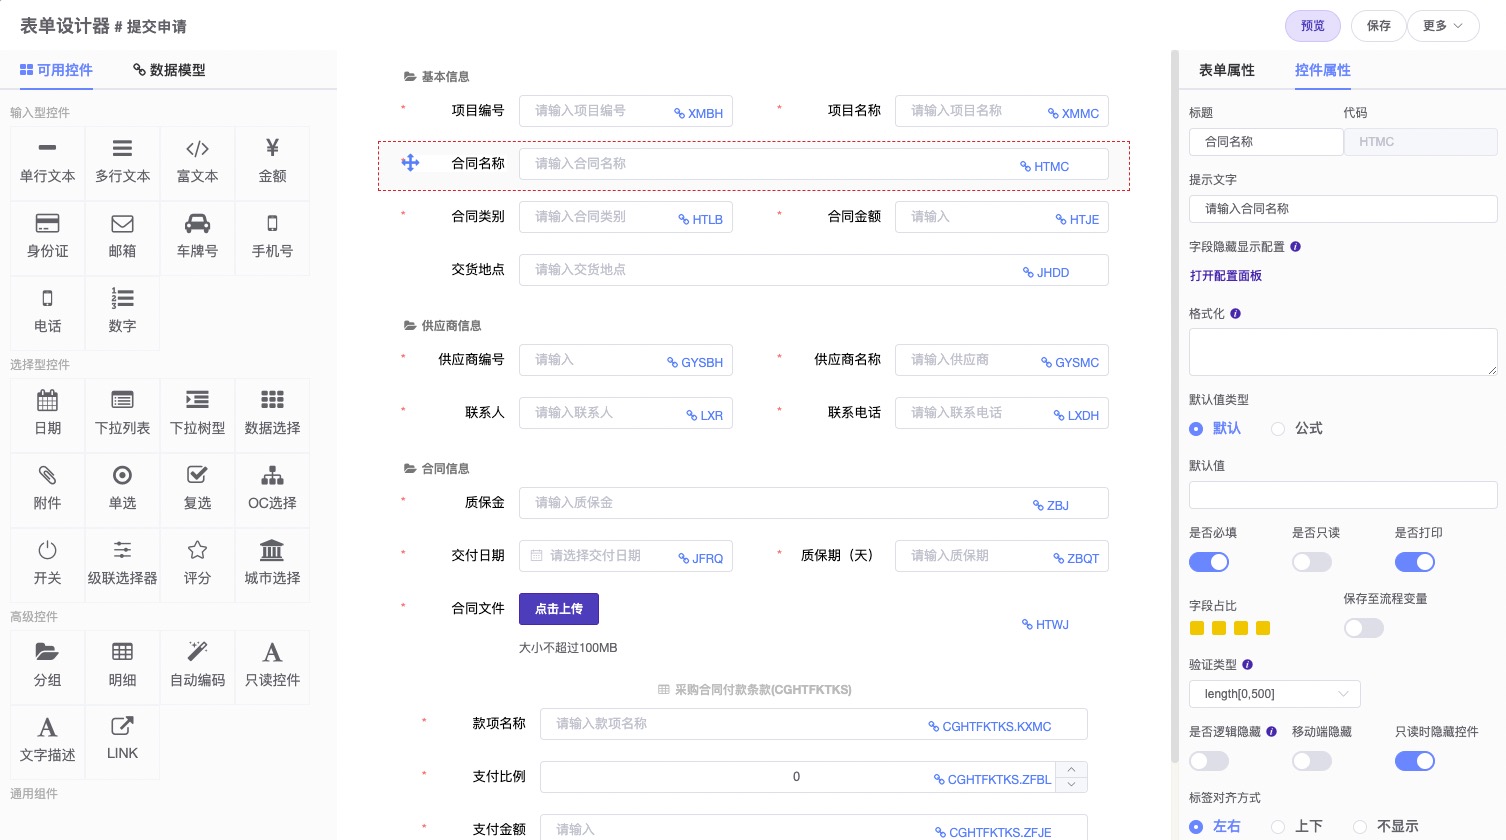Choose the 金额 currency control
Screen dimensions: 1506x840
click(272, 162)
